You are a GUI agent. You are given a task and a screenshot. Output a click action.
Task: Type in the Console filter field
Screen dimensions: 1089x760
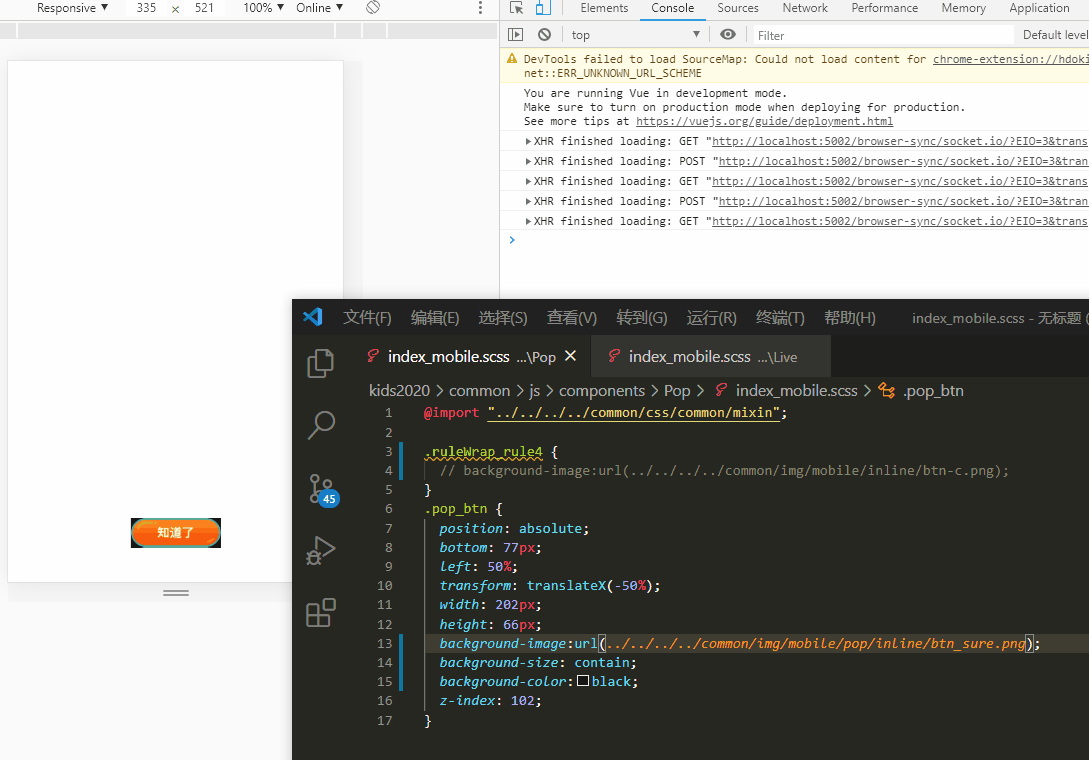pos(850,34)
